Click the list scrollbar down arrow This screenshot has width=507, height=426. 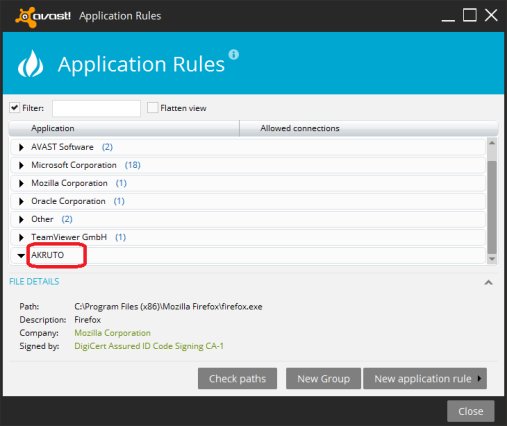point(492,259)
